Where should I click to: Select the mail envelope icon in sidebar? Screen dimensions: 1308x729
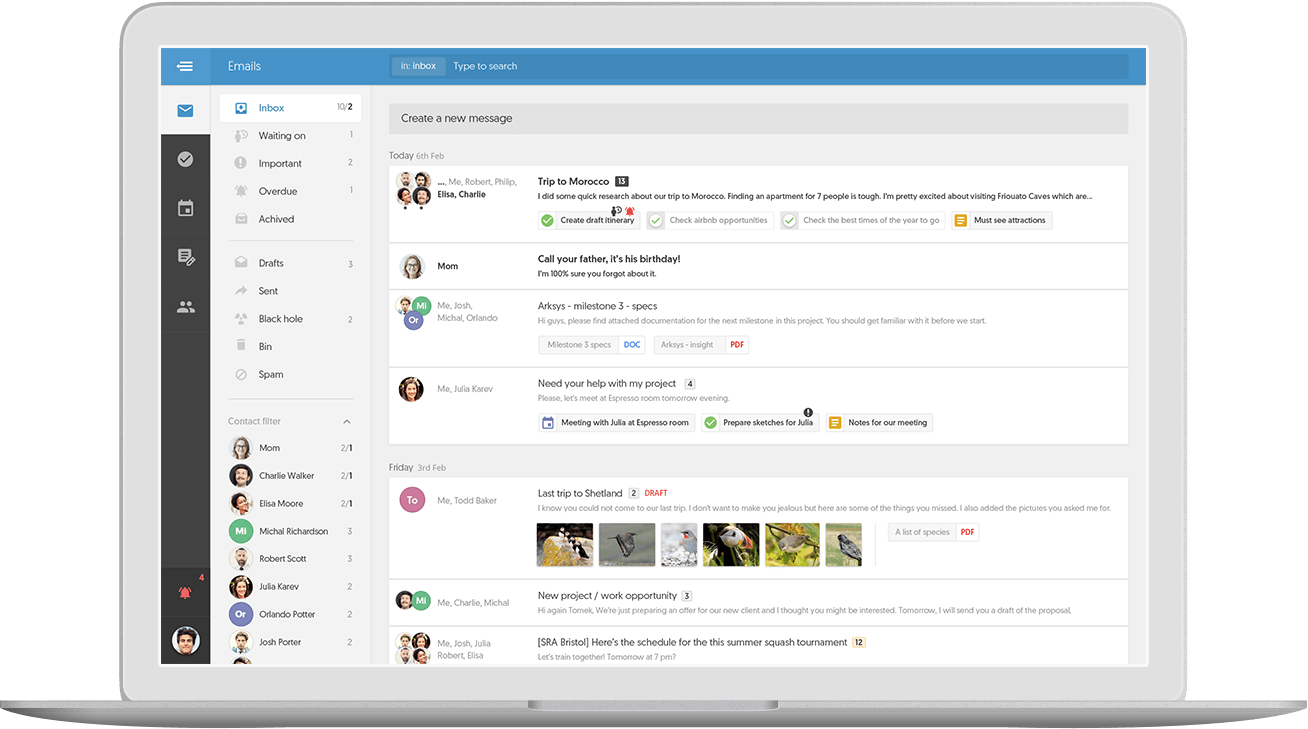185,111
